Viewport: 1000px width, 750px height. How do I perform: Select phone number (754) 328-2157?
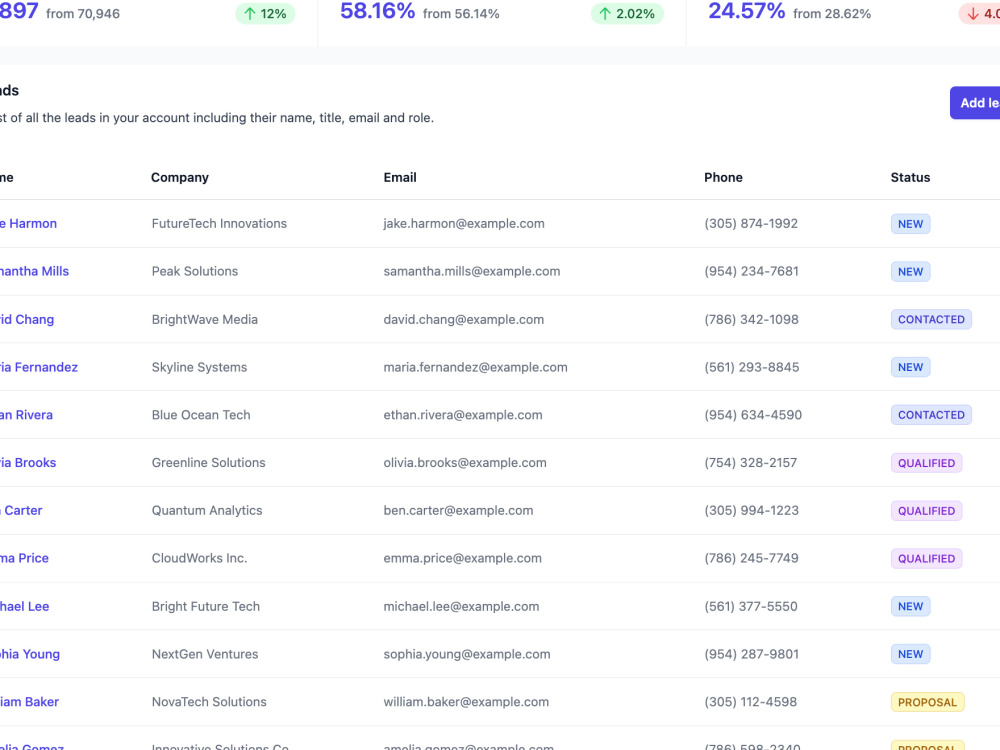[x=751, y=462]
